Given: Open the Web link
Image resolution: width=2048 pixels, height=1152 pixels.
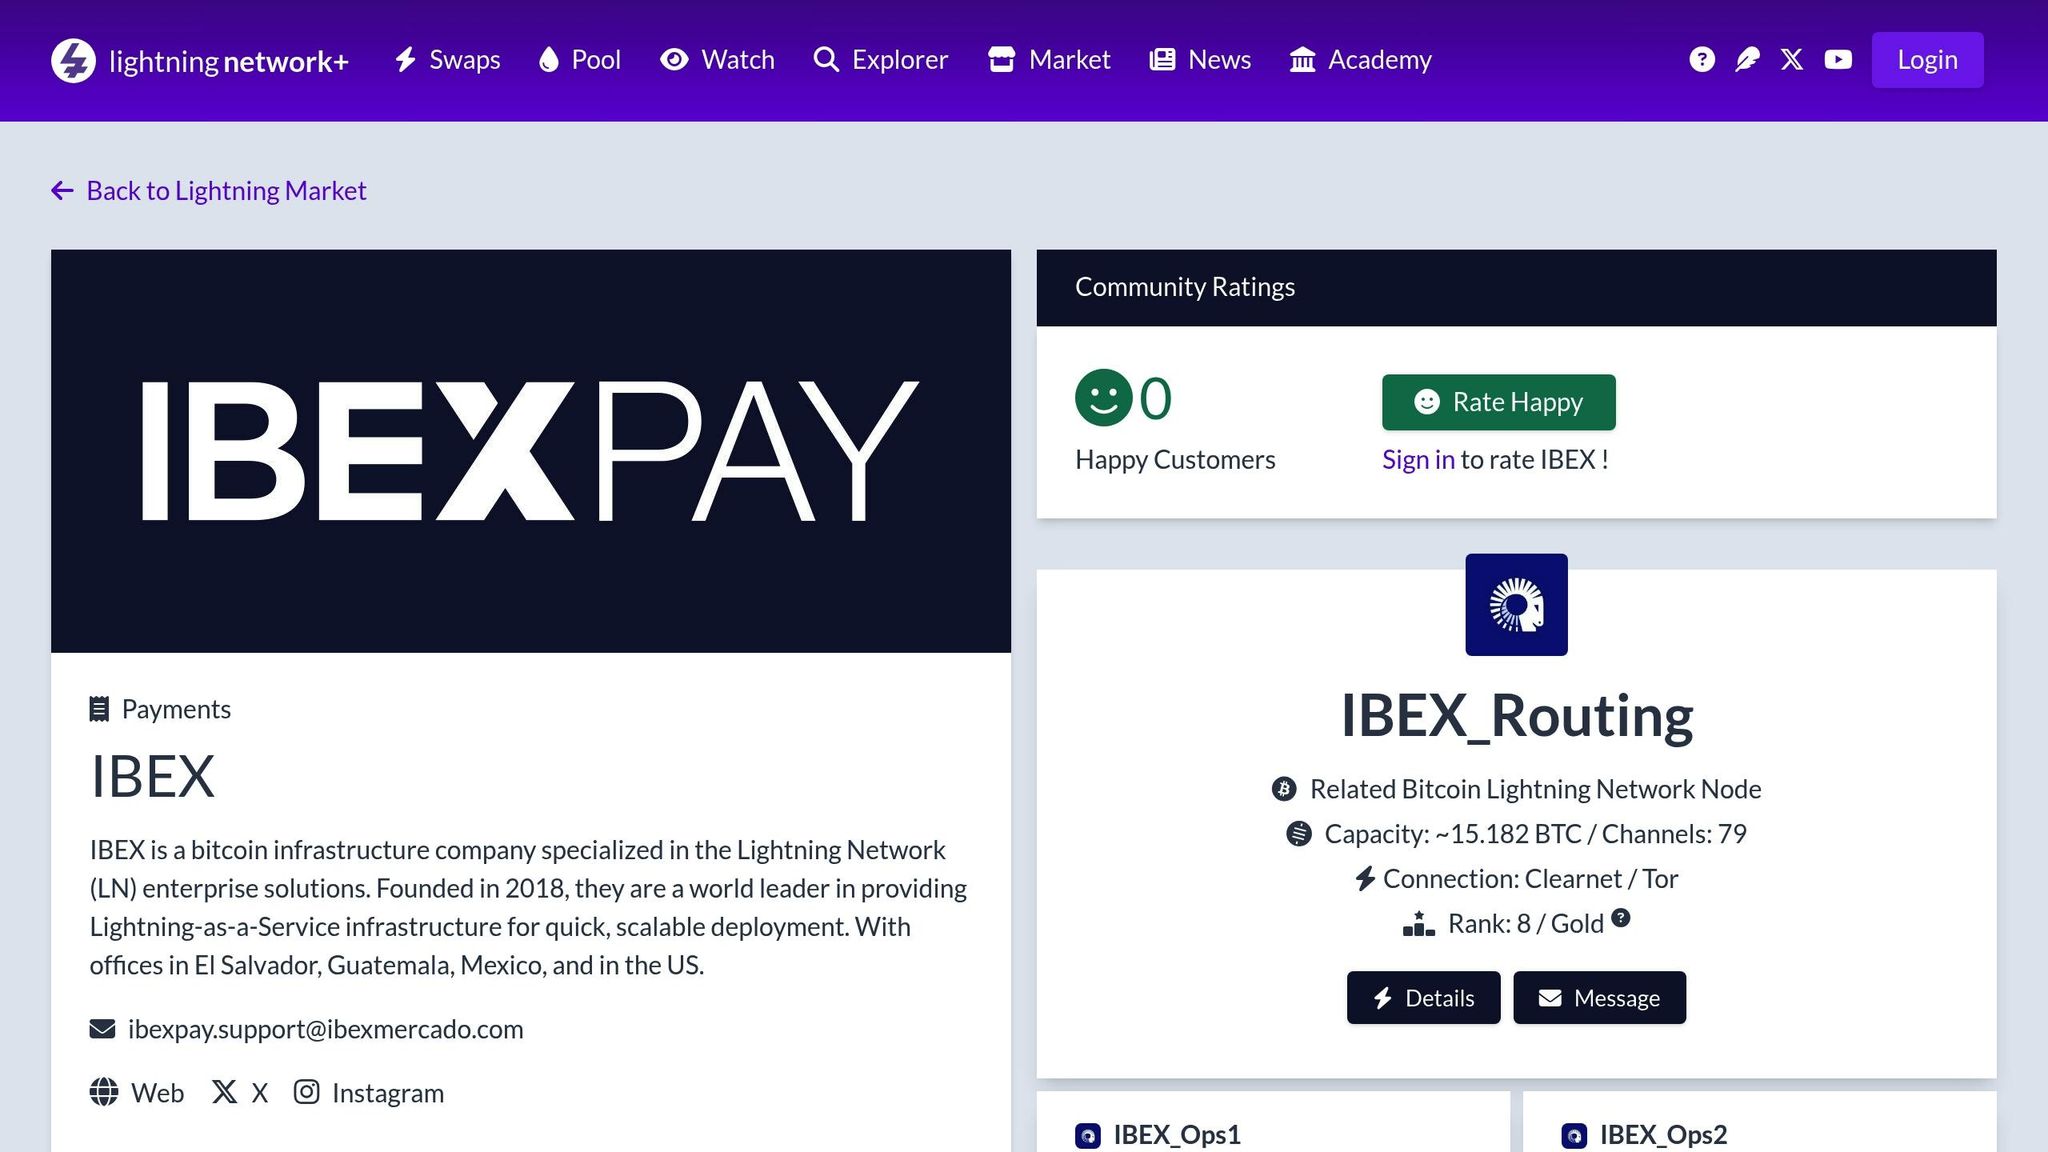Looking at the screenshot, I should tap(157, 1093).
